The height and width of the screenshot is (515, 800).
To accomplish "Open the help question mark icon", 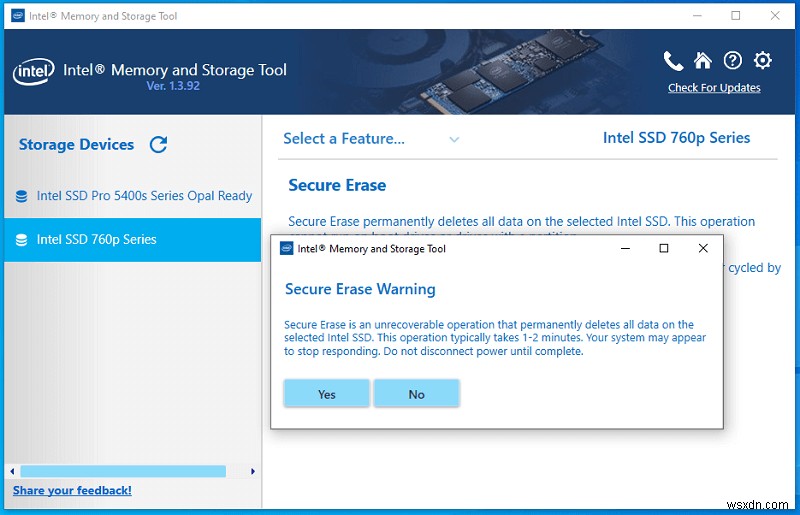I will pyautogui.click(x=733, y=61).
